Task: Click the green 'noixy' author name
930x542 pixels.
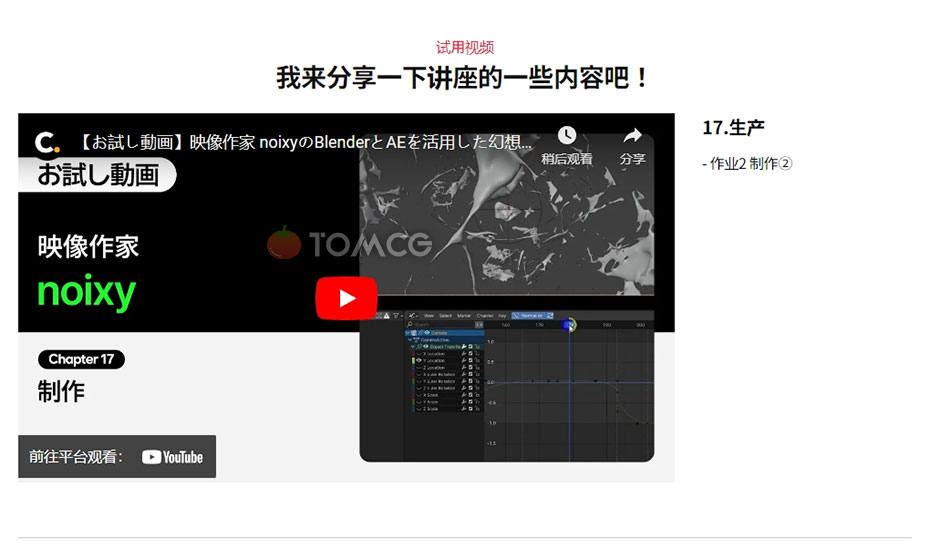Action: (87, 292)
